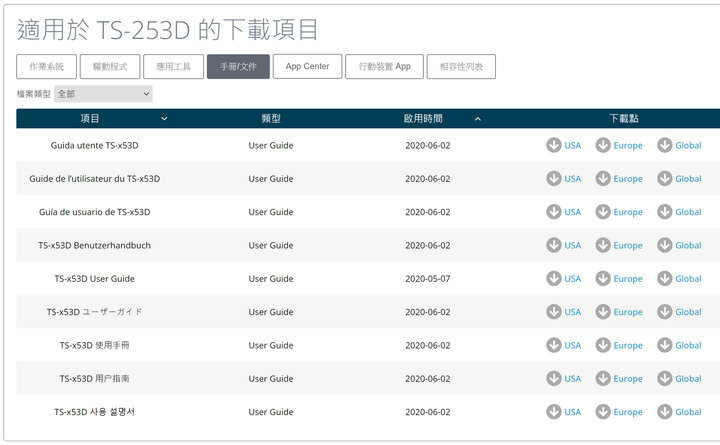Image resolution: width=720 pixels, height=445 pixels.
Task: Click Global download icon for TS-x53D User Guide row
Action: click(x=664, y=278)
